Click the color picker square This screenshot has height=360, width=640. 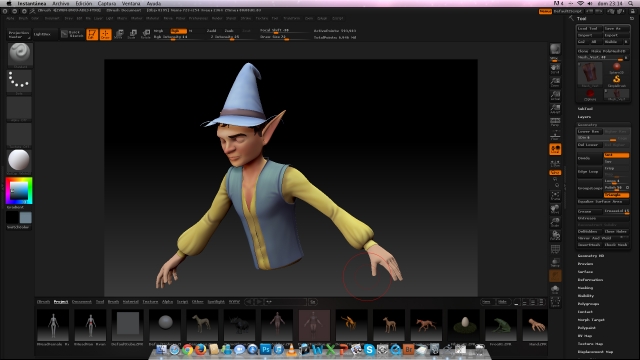19,191
